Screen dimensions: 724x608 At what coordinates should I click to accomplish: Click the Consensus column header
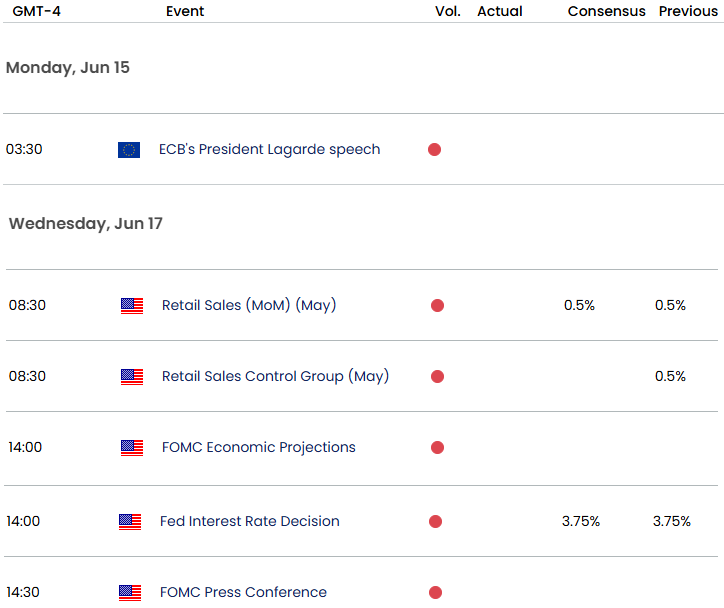(606, 11)
